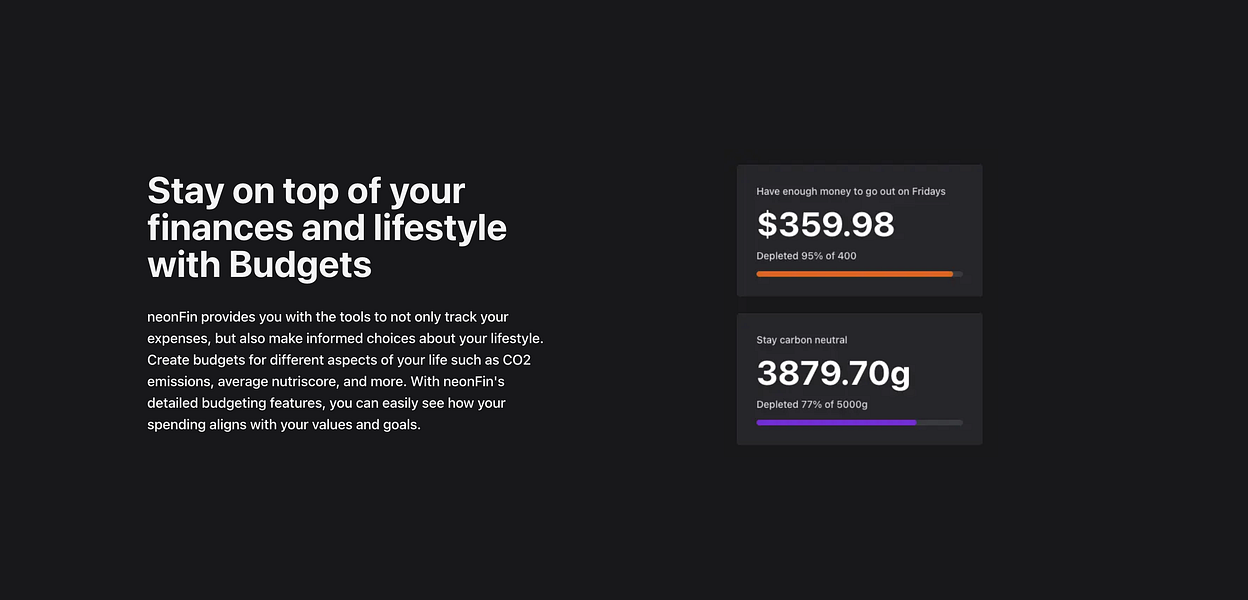Click the "Depleted 95% of 400" text
This screenshot has height=600, width=1248.
[x=806, y=256]
